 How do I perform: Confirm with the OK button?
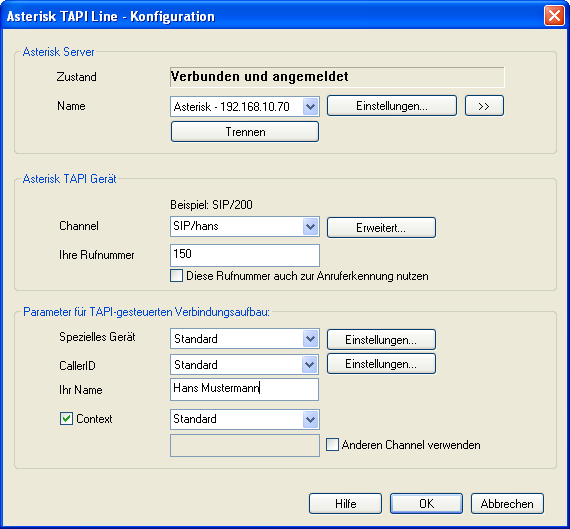[x=426, y=504]
